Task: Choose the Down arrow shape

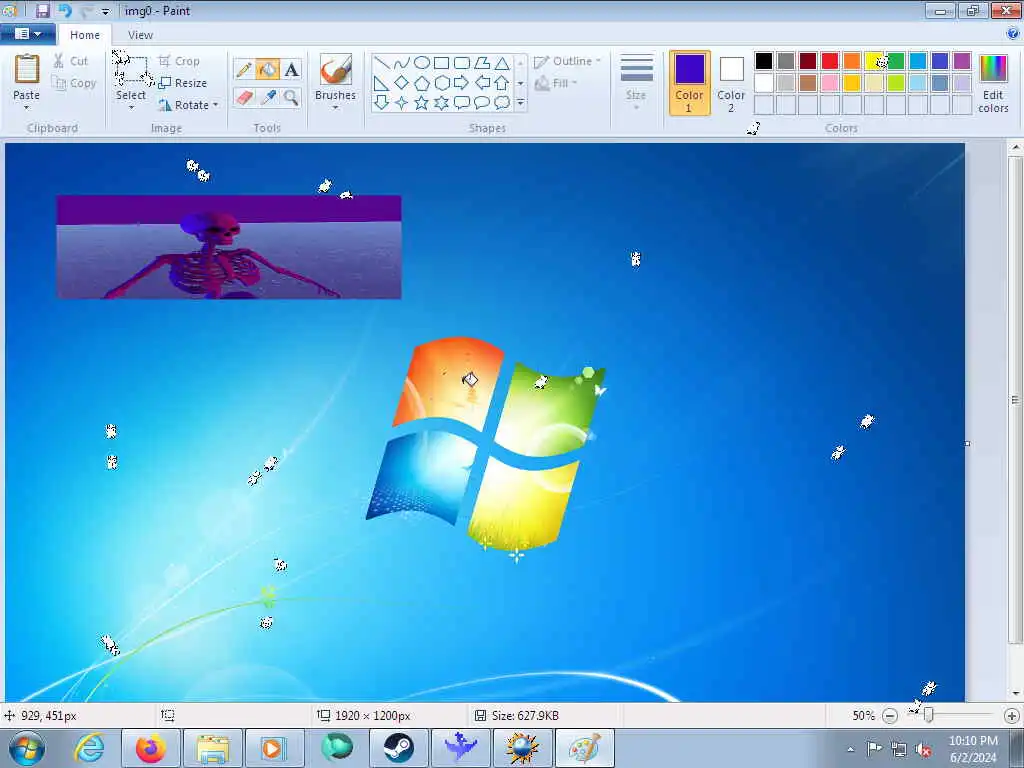Action: [381, 103]
